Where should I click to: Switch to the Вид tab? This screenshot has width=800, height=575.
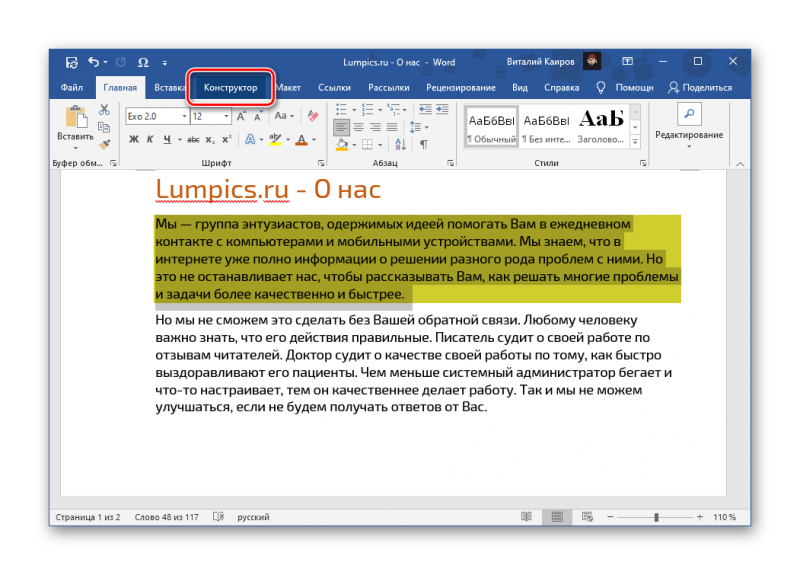(x=520, y=88)
